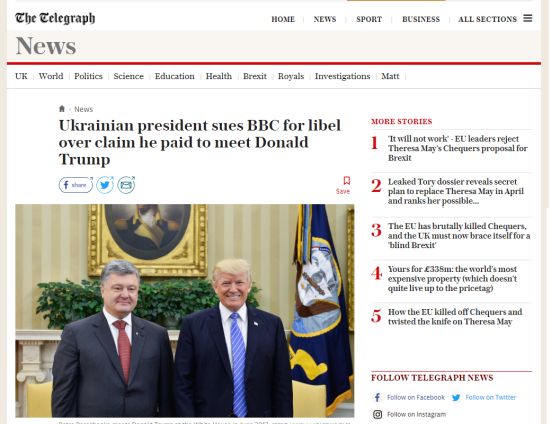Go to home via breadcrumb house icon
The height and width of the screenshot is (424, 550).
tap(62, 109)
